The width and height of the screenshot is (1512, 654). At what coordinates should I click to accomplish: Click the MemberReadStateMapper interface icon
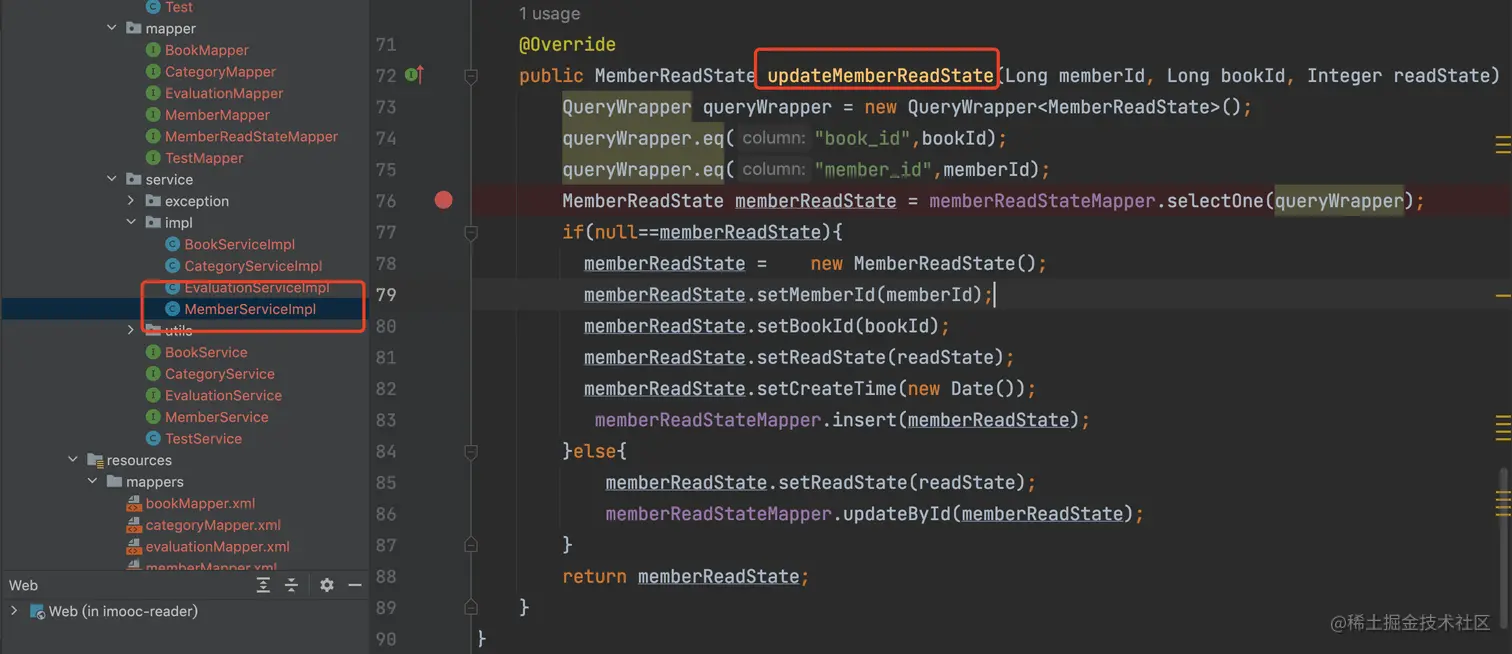pyautogui.click(x=153, y=136)
